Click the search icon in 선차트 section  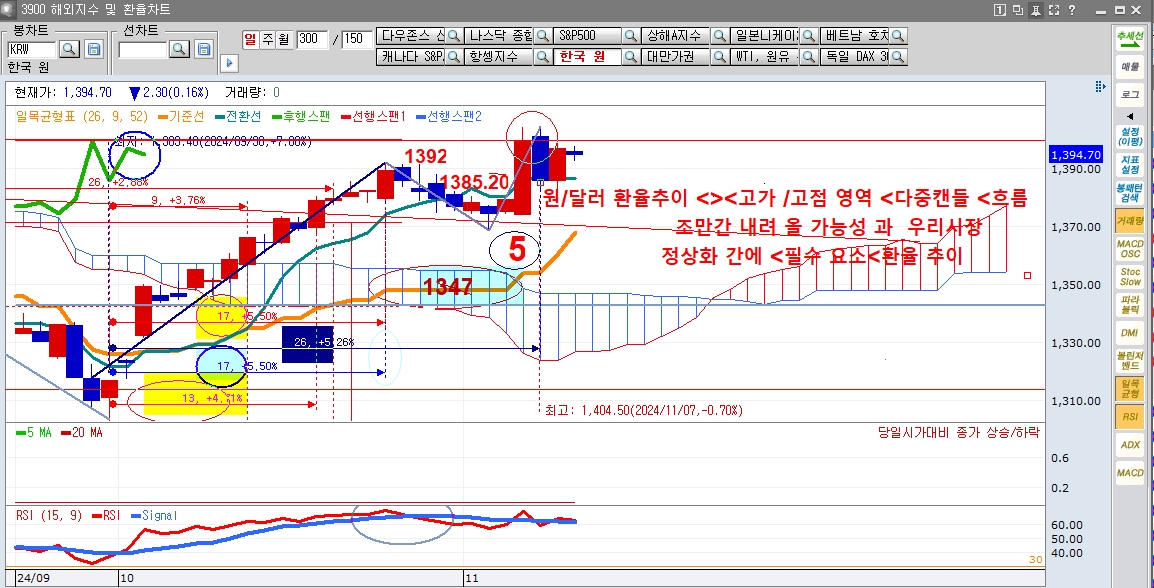179,49
